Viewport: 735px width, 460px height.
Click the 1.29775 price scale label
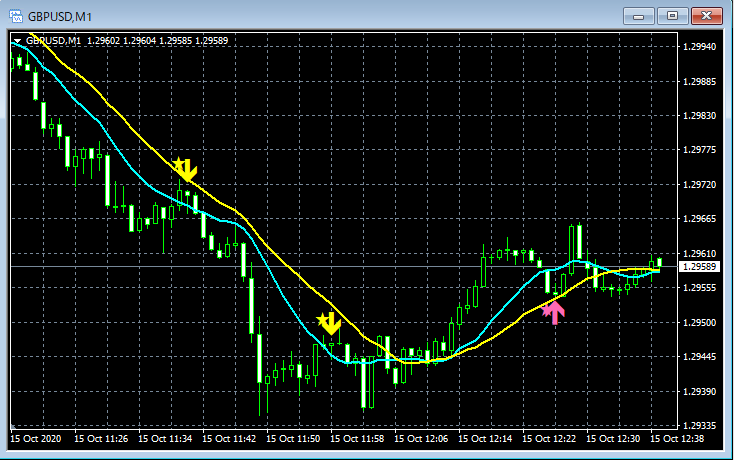click(699, 150)
